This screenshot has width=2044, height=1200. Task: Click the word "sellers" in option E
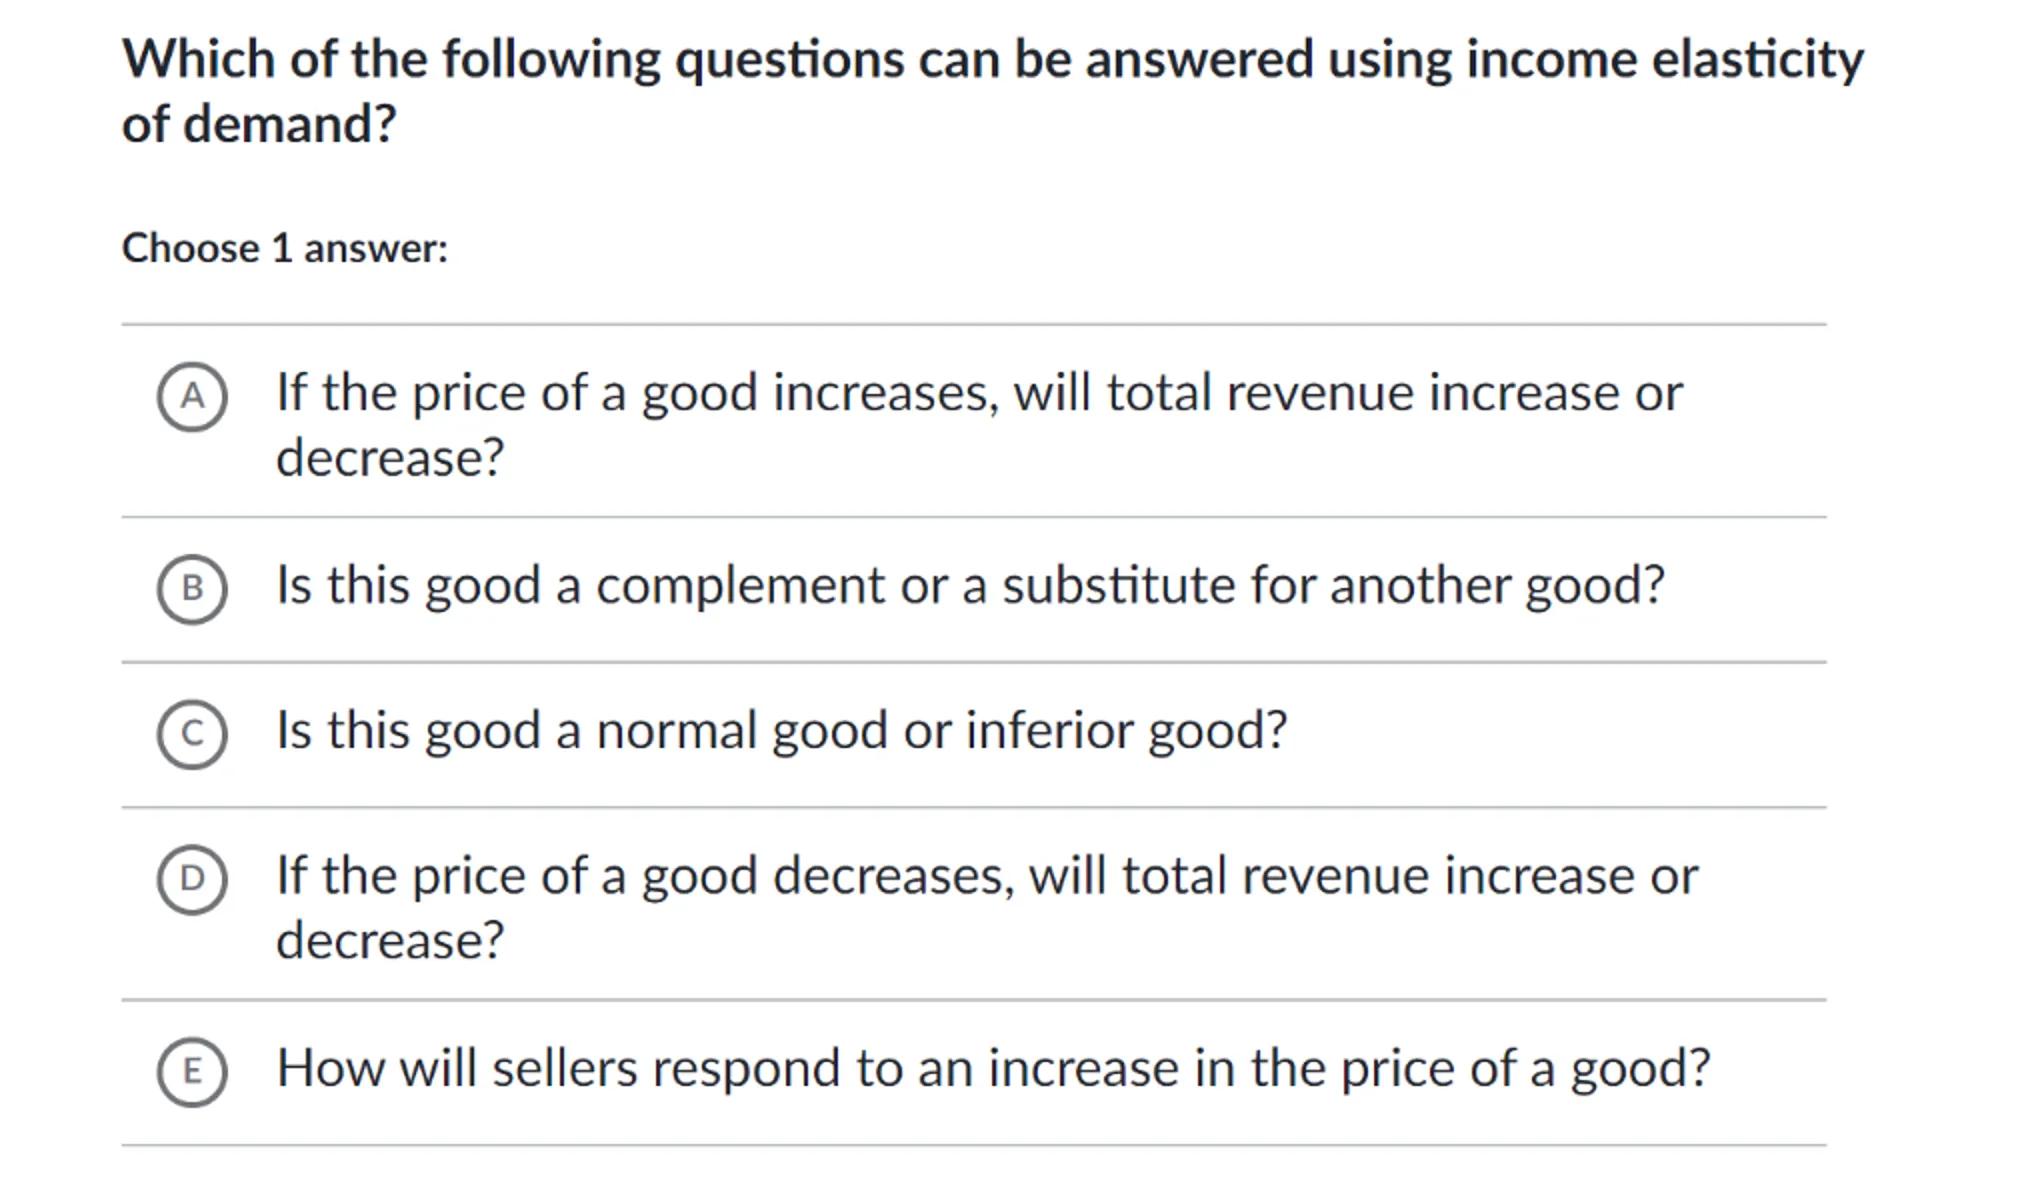(x=564, y=1069)
